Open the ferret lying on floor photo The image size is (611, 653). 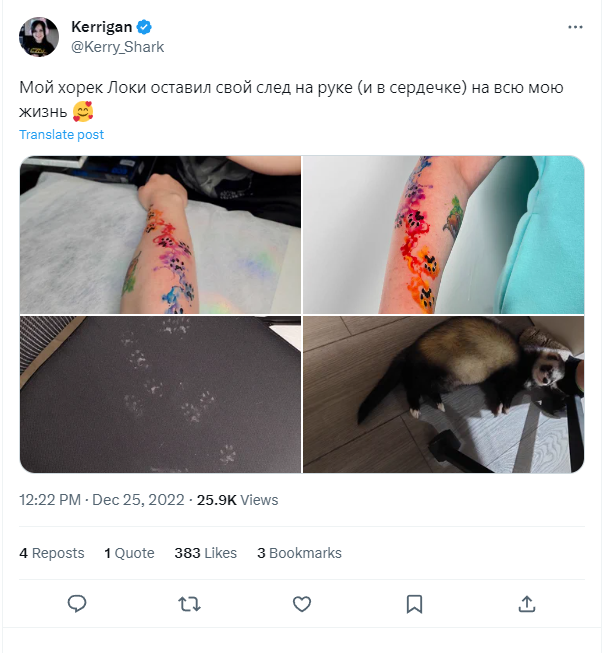[444, 394]
